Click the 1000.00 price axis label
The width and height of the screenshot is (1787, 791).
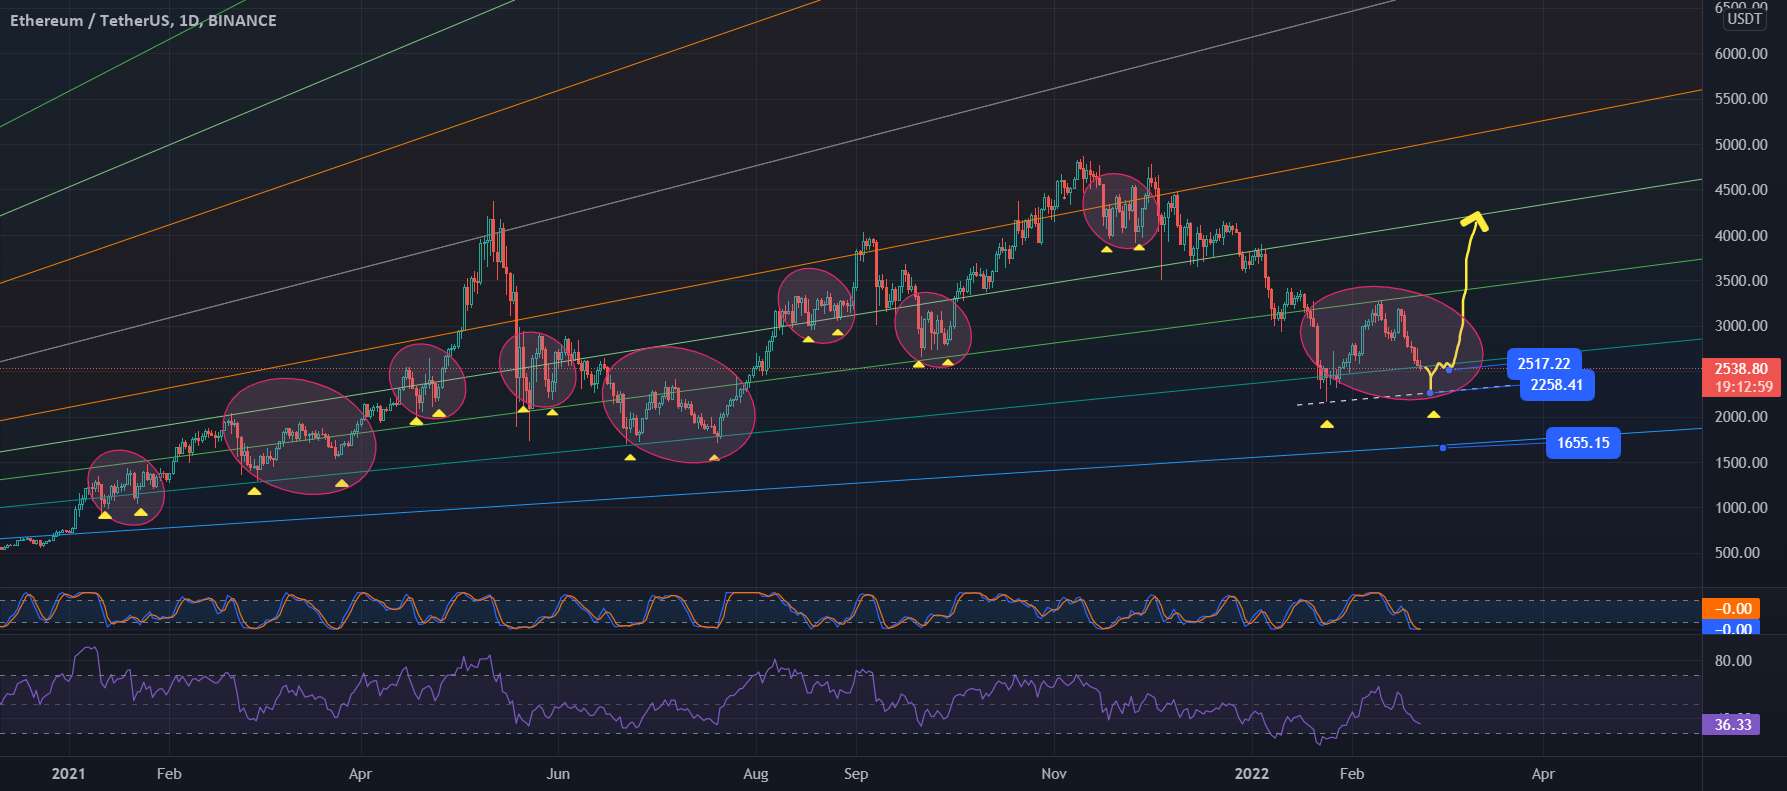pyautogui.click(x=1741, y=508)
